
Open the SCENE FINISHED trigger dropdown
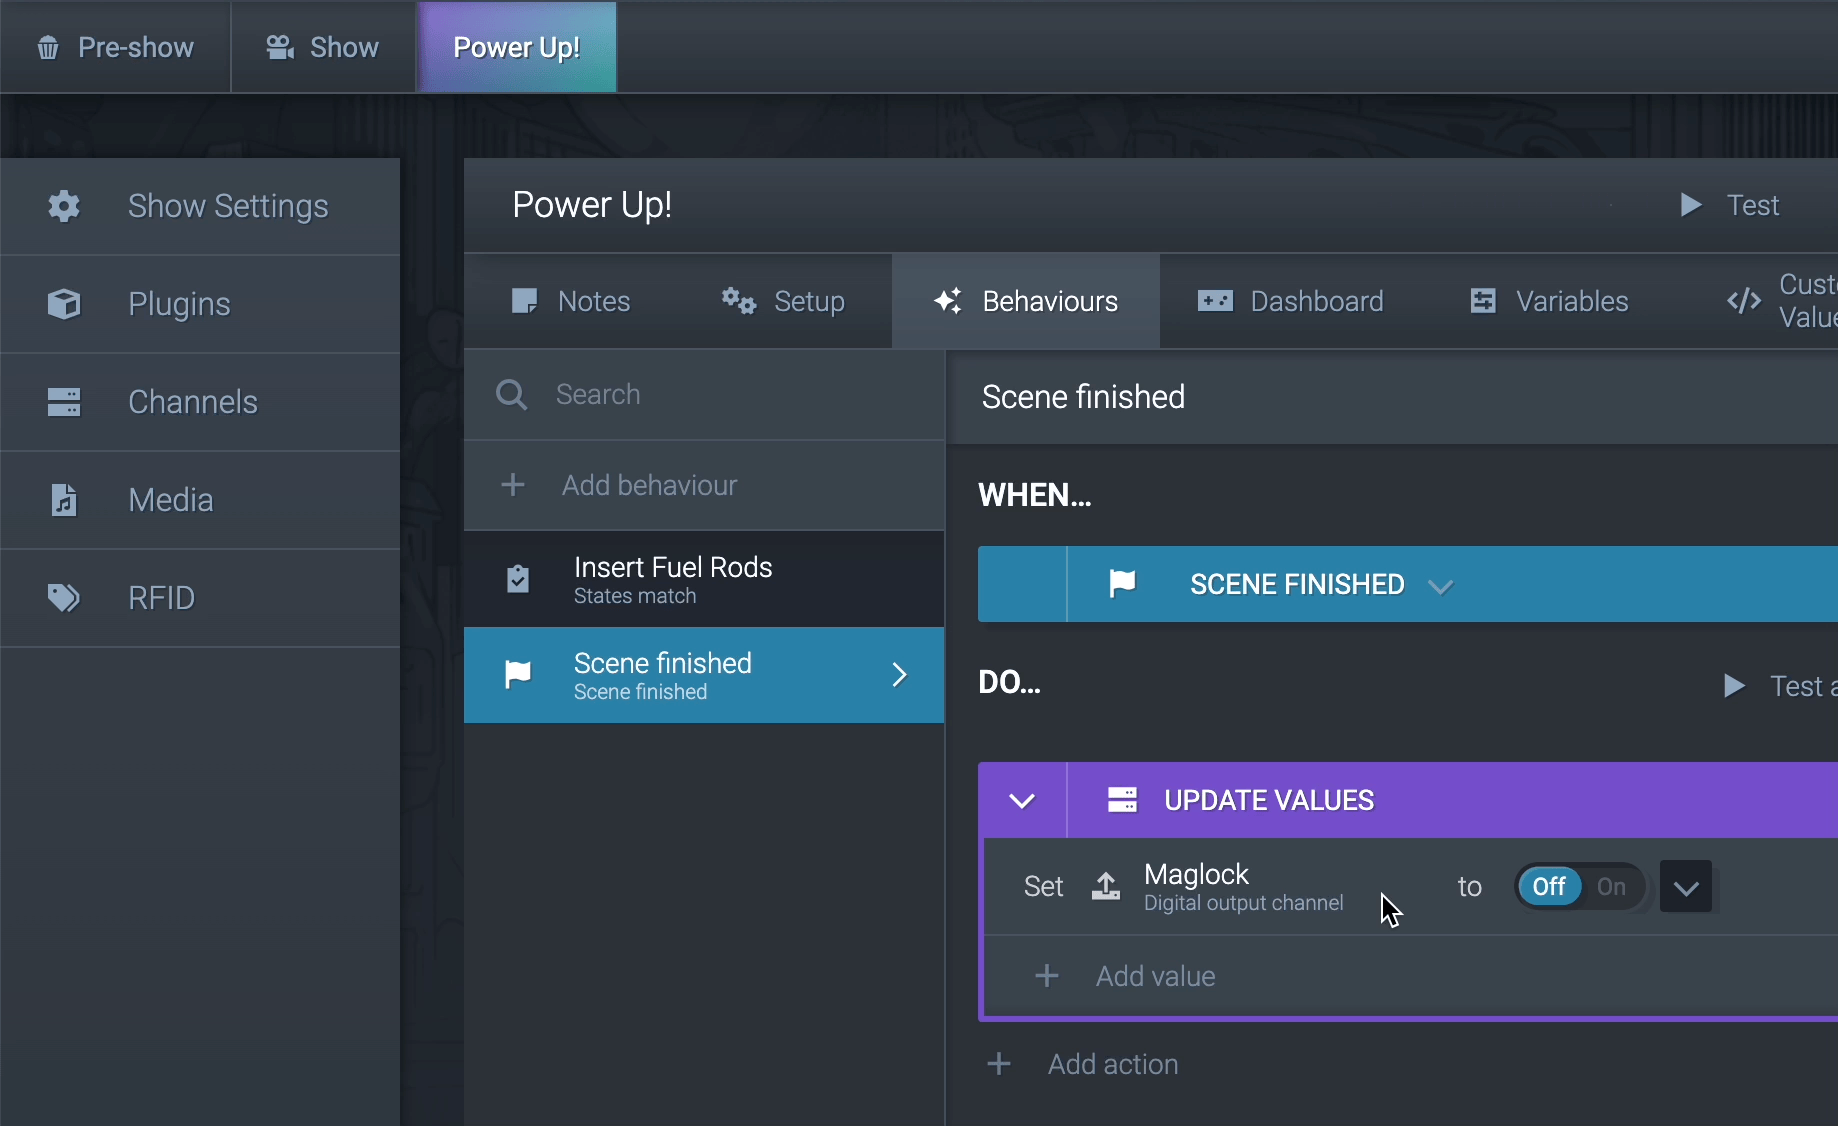1440,586
